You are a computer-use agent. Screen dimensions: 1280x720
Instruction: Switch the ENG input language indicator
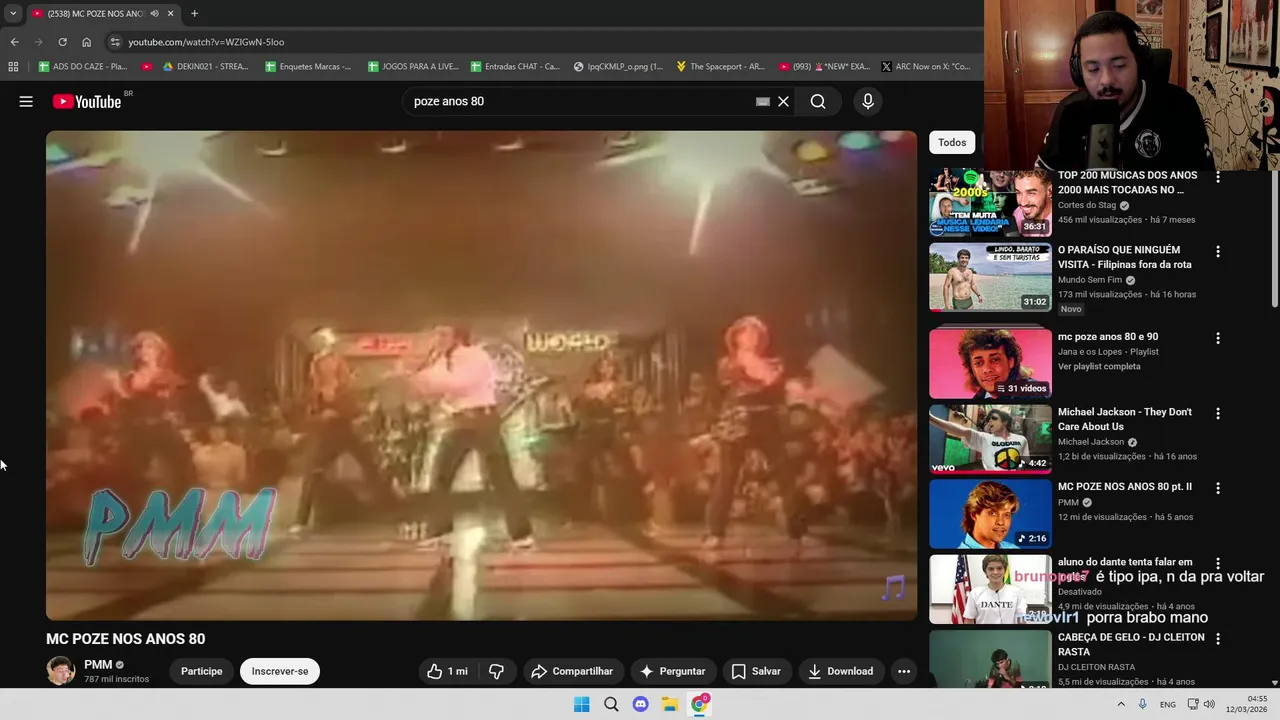(x=1168, y=704)
